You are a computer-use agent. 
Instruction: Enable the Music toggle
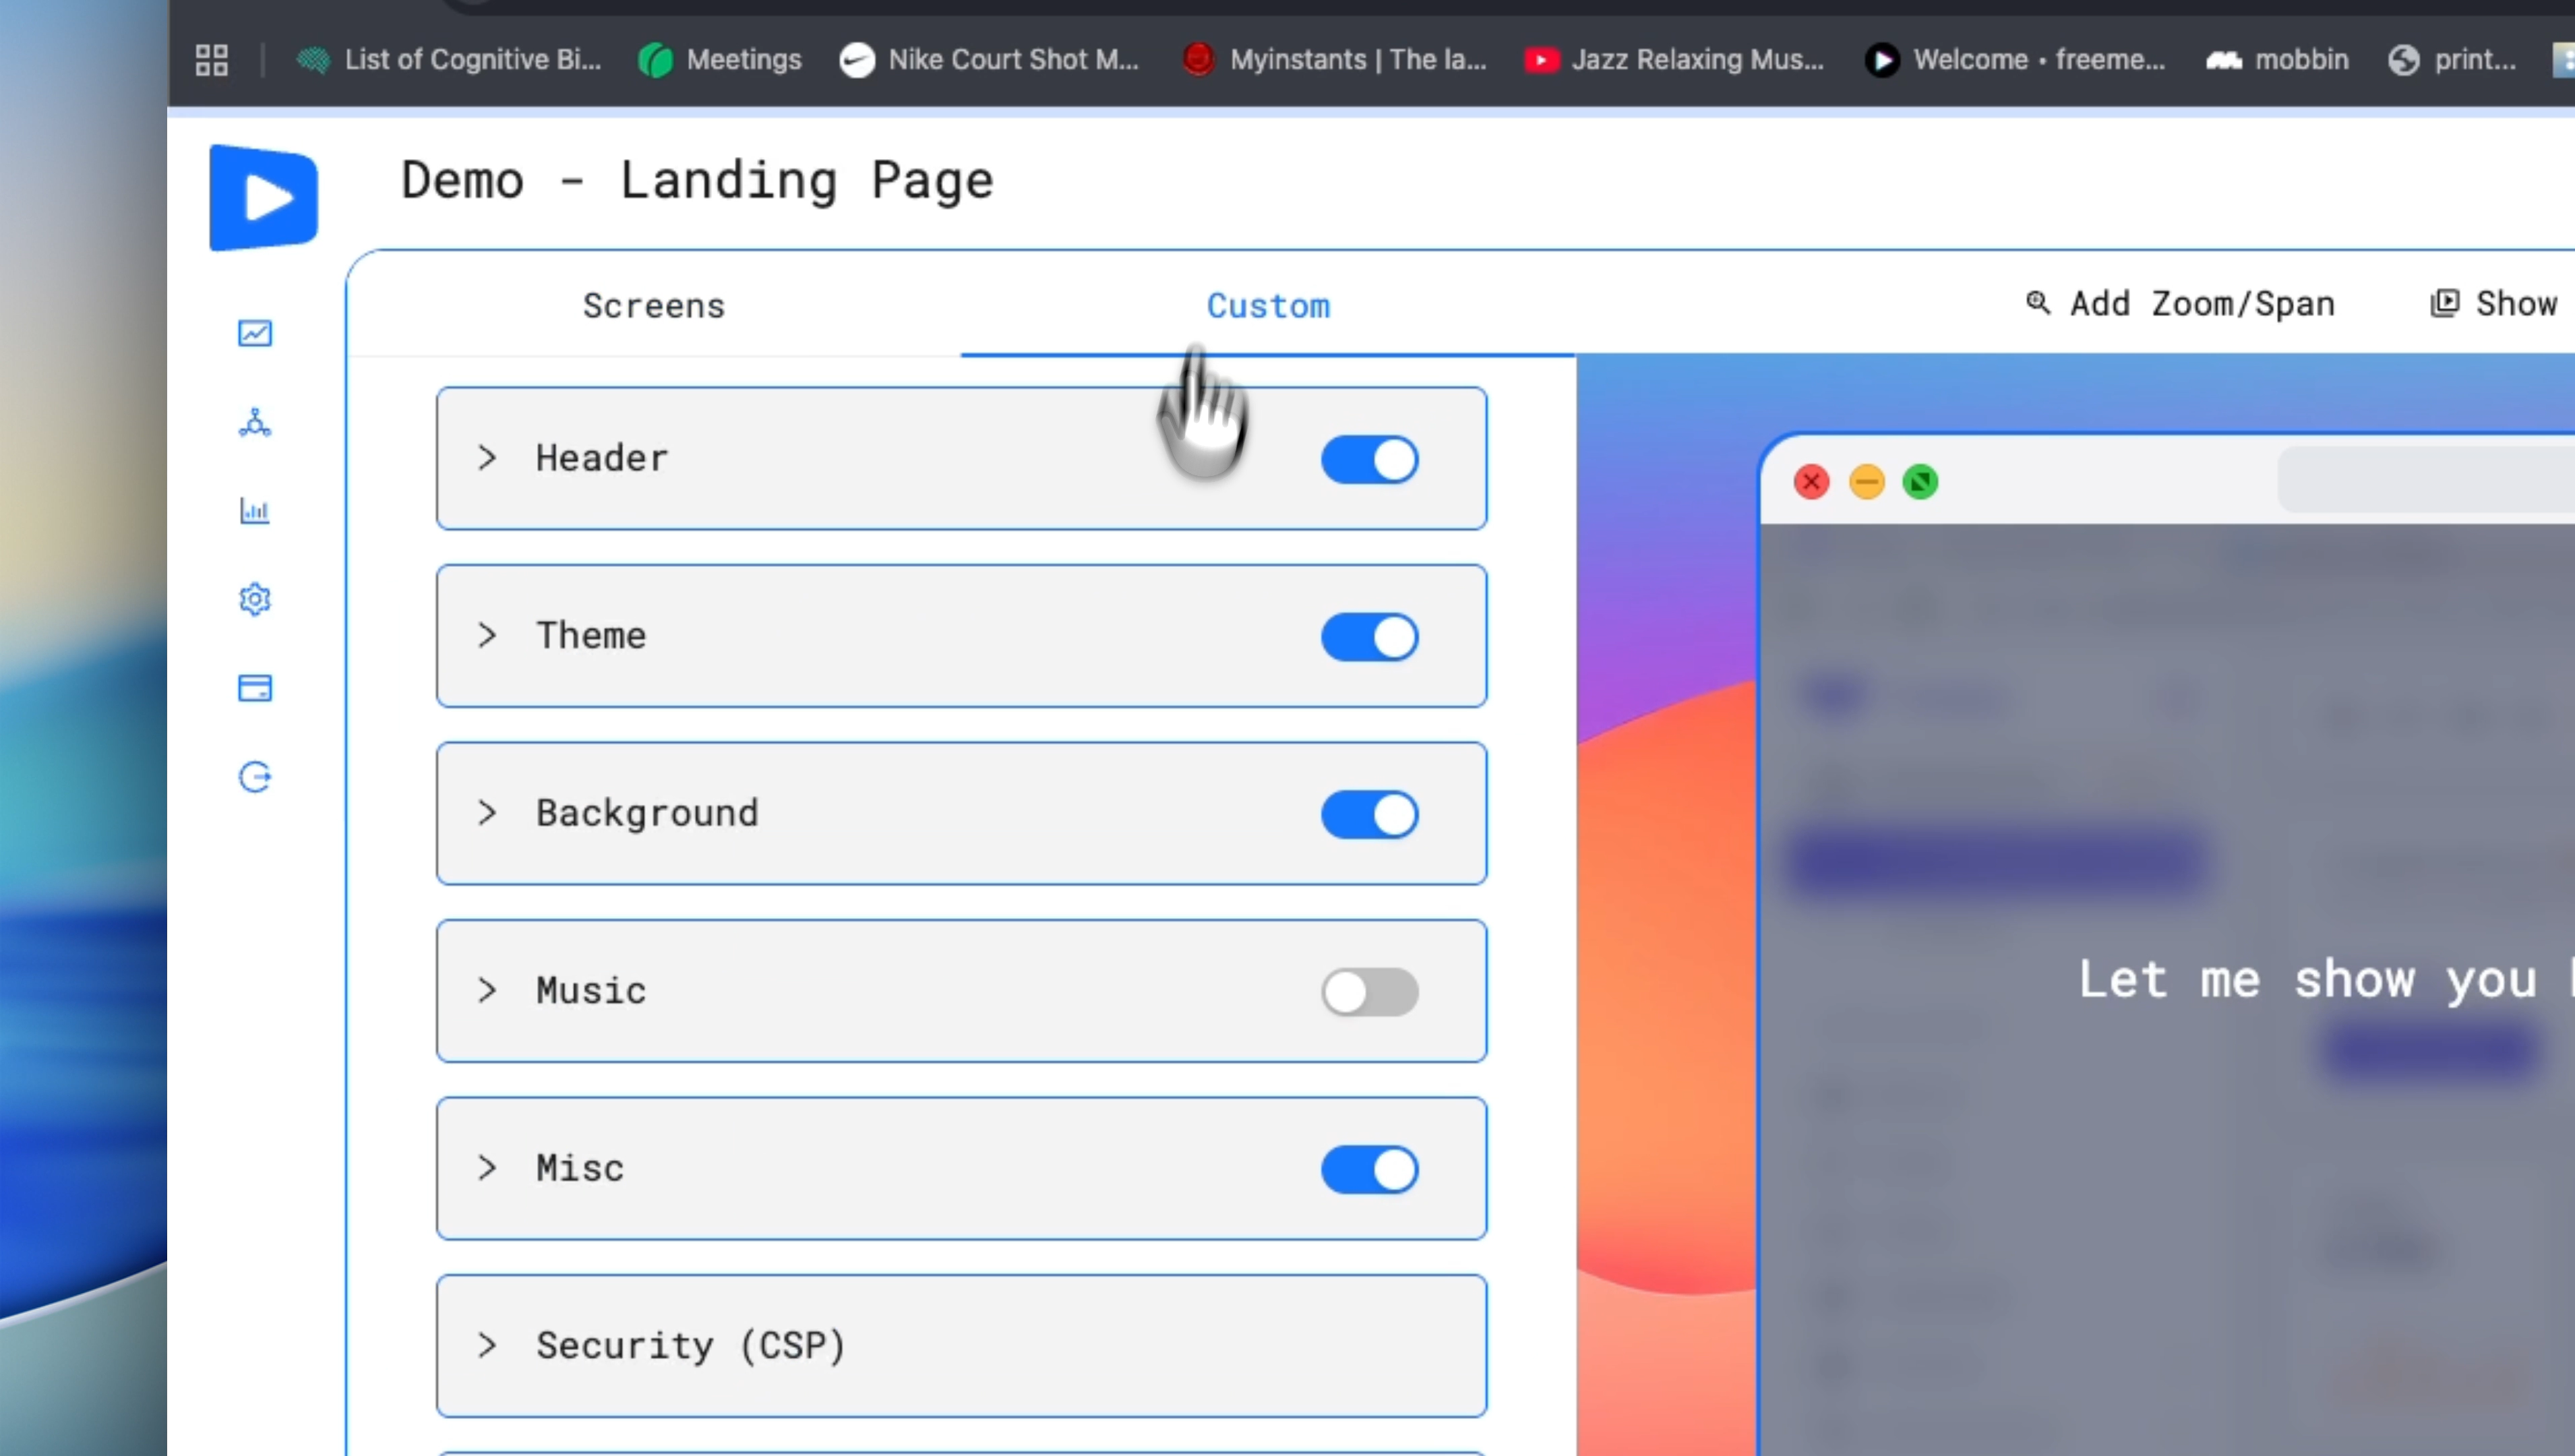coord(1369,992)
